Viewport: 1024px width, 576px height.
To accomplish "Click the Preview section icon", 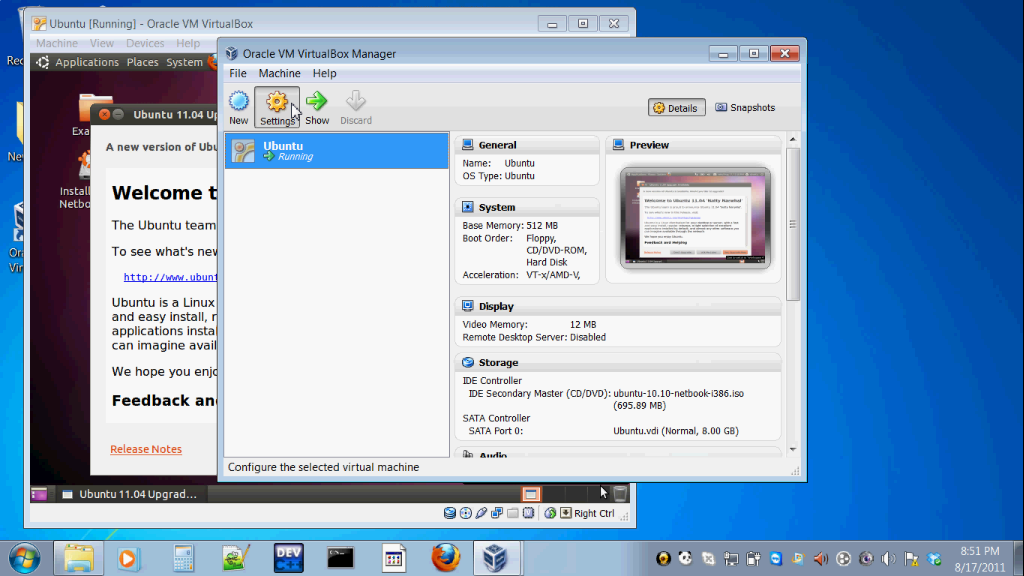I will click(x=618, y=144).
